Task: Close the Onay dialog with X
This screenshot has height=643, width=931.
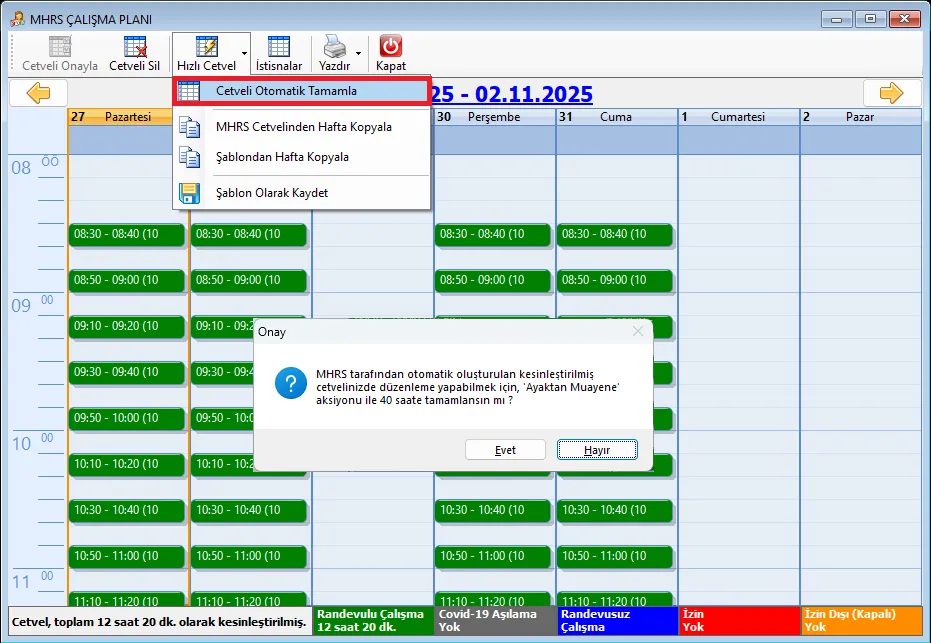Action: (x=638, y=331)
